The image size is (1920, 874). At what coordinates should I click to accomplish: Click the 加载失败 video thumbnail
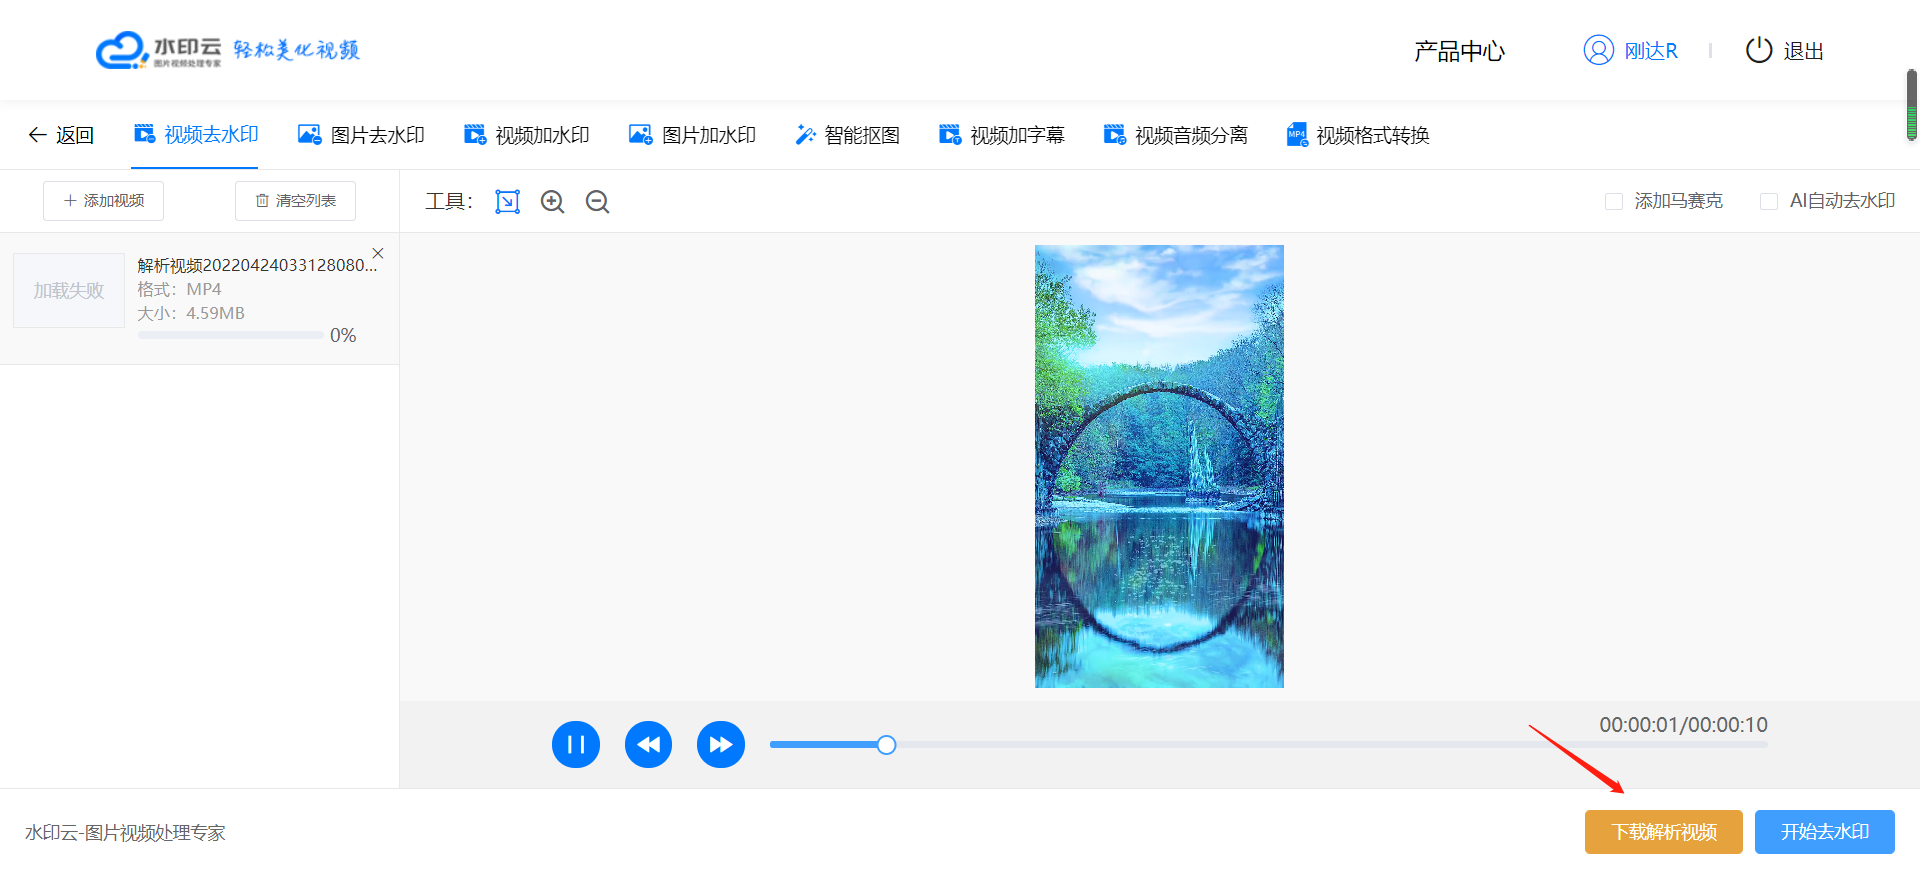click(69, 290)
